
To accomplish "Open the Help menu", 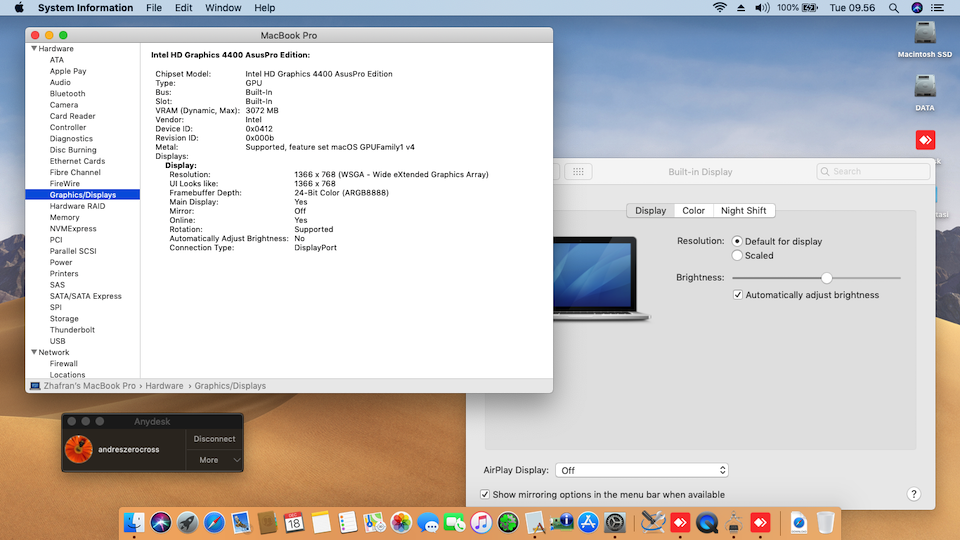I will point(264,8).
